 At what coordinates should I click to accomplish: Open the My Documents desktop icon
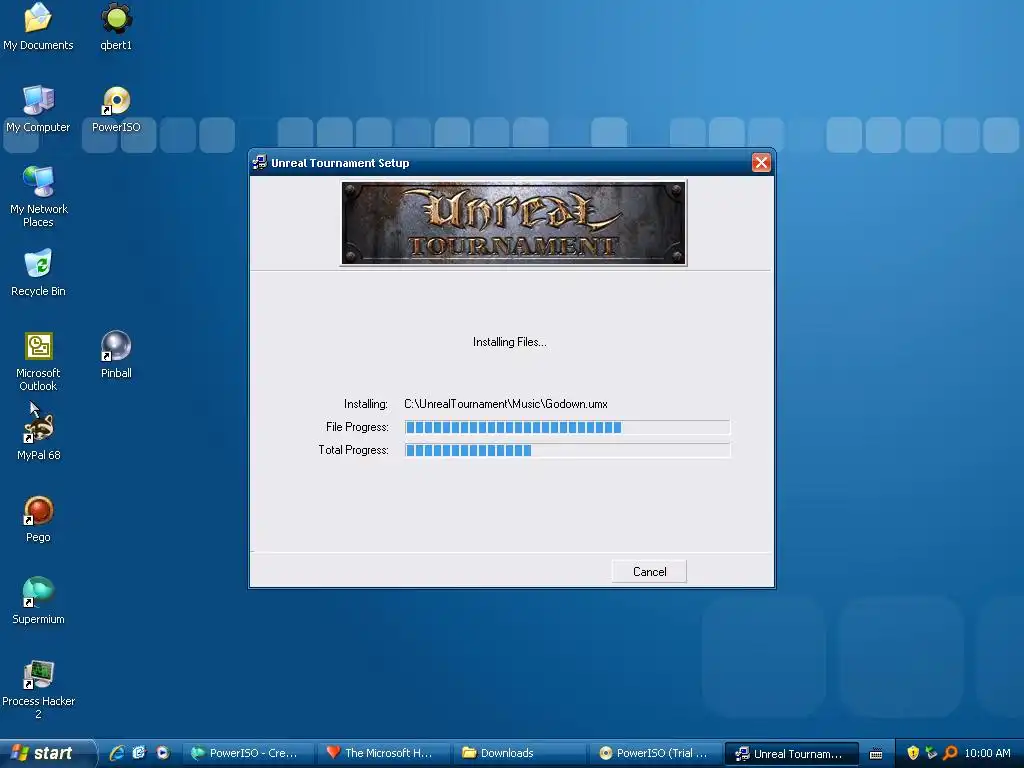tap(38, 26)
